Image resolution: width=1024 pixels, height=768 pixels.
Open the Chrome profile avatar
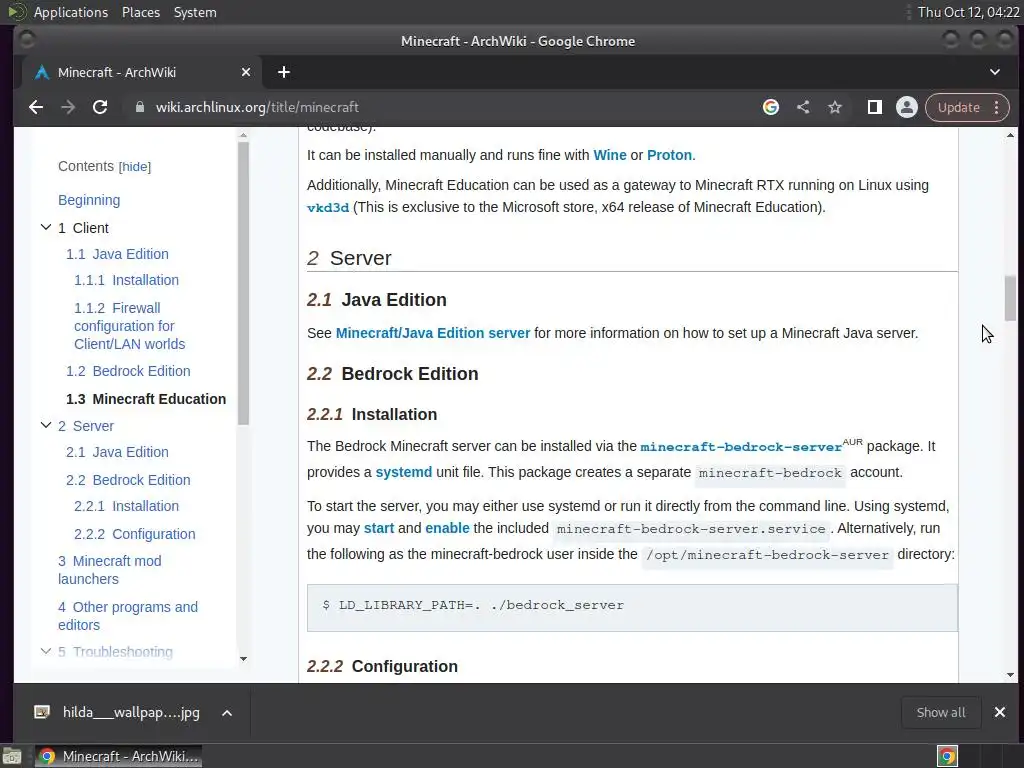[x=906, y=107]
